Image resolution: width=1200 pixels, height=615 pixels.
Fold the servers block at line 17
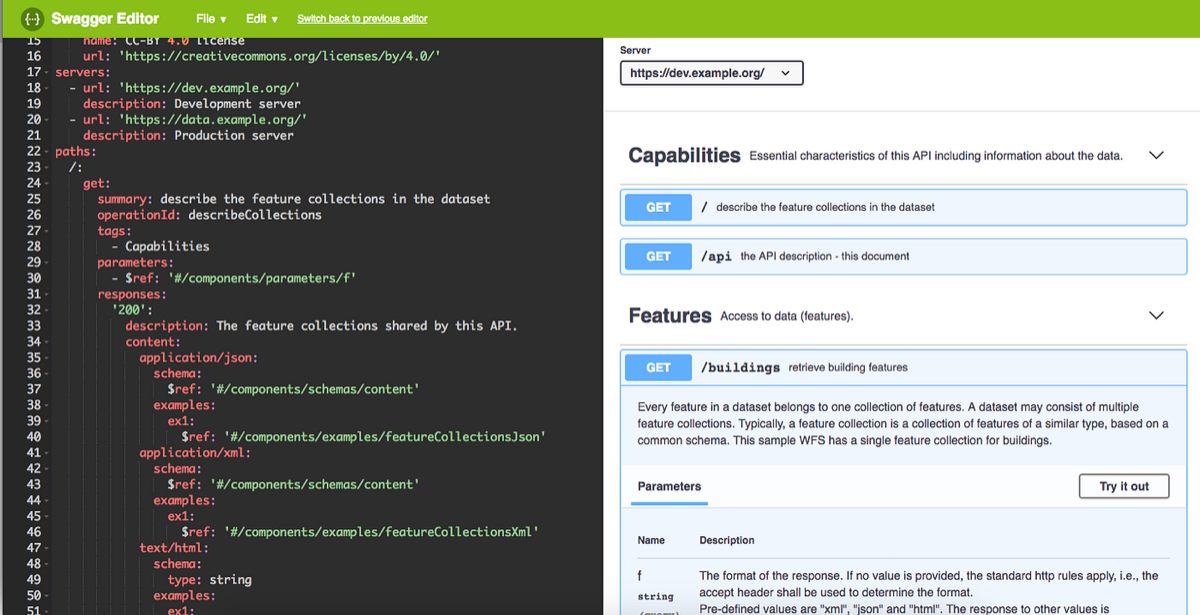tap(48, 72)
